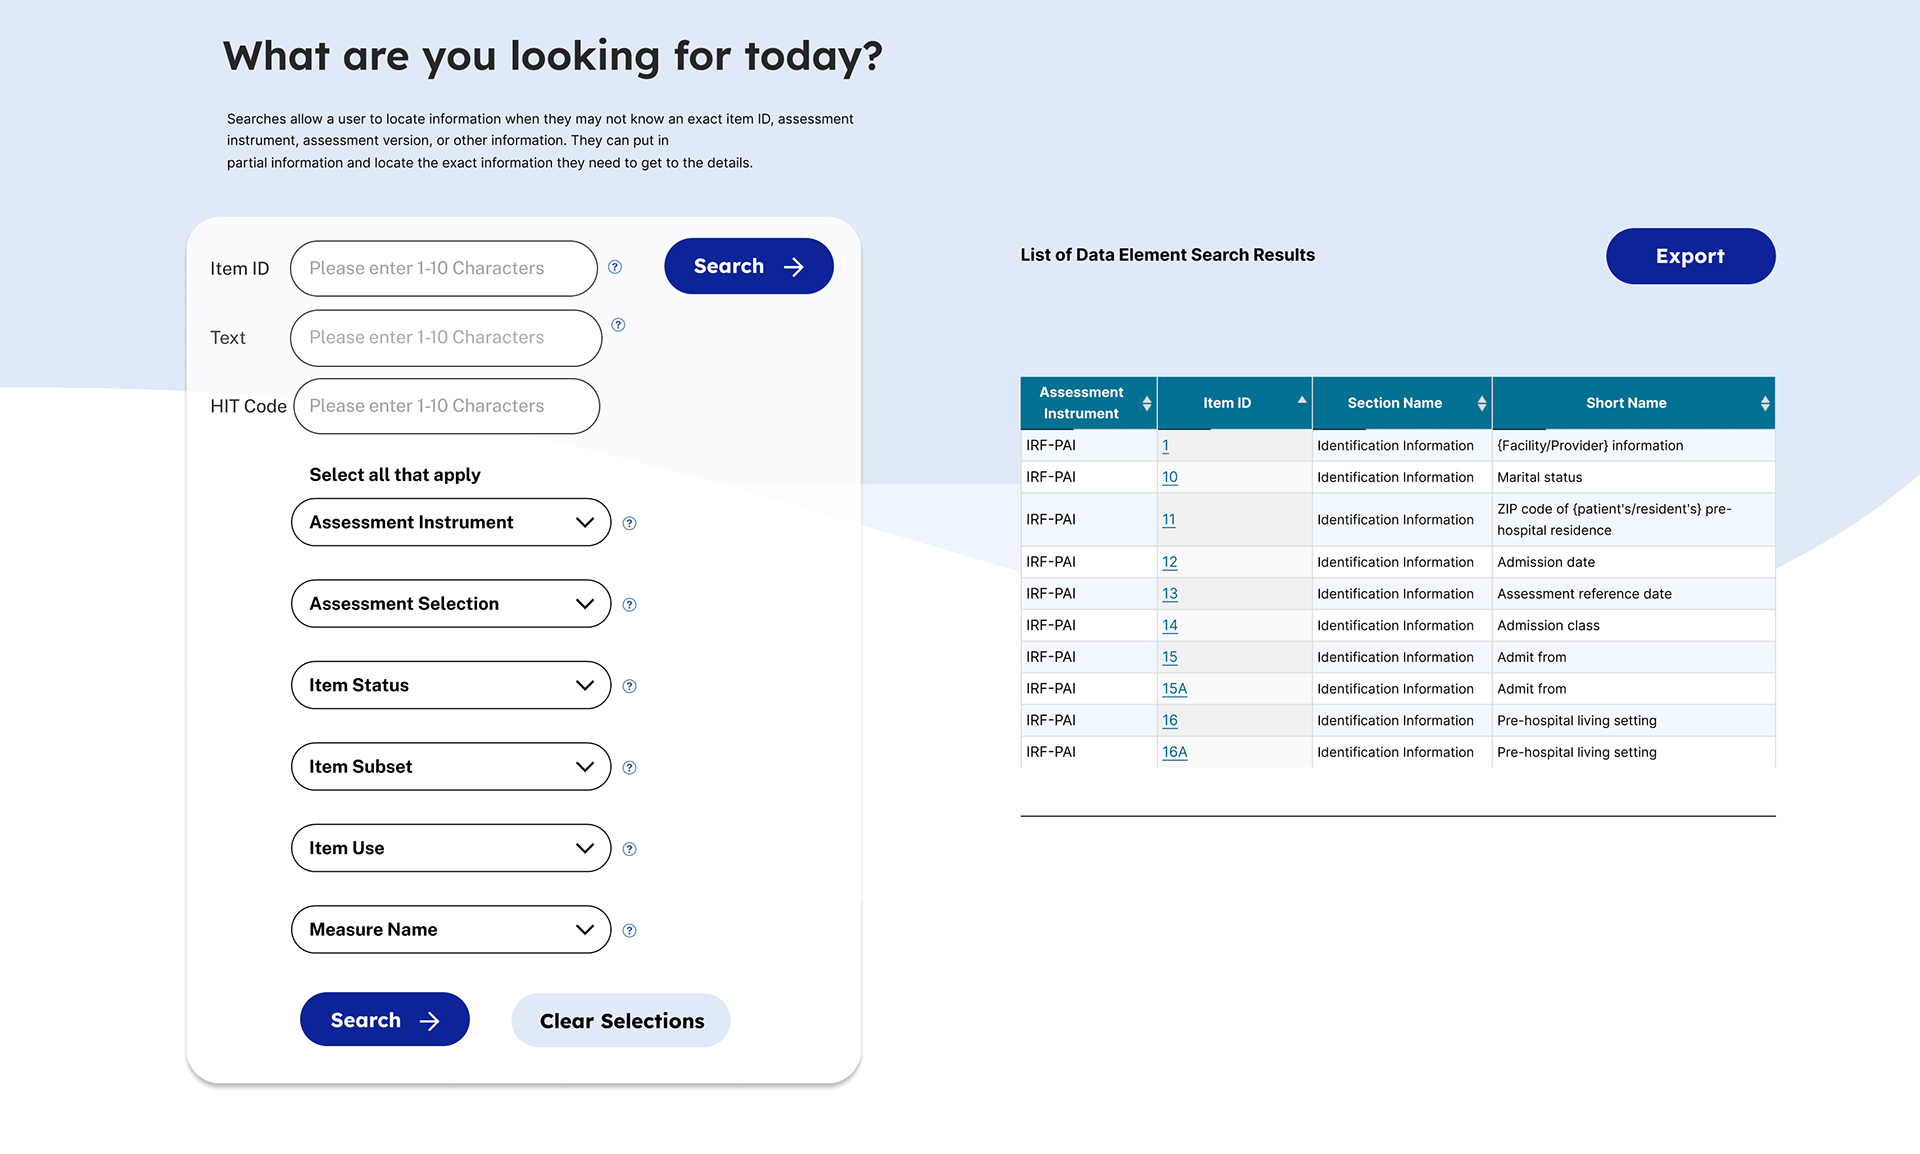
Task: Click help icon beside Text input field
Action: 618,325
